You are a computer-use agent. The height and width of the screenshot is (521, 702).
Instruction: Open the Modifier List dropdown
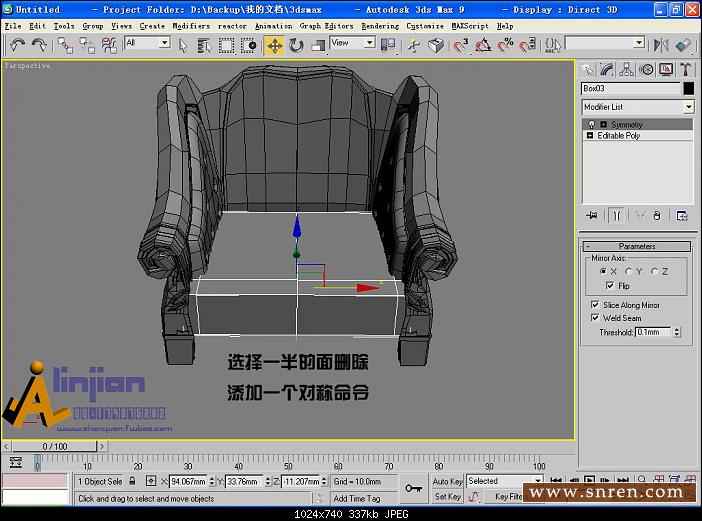coord(688,107)
